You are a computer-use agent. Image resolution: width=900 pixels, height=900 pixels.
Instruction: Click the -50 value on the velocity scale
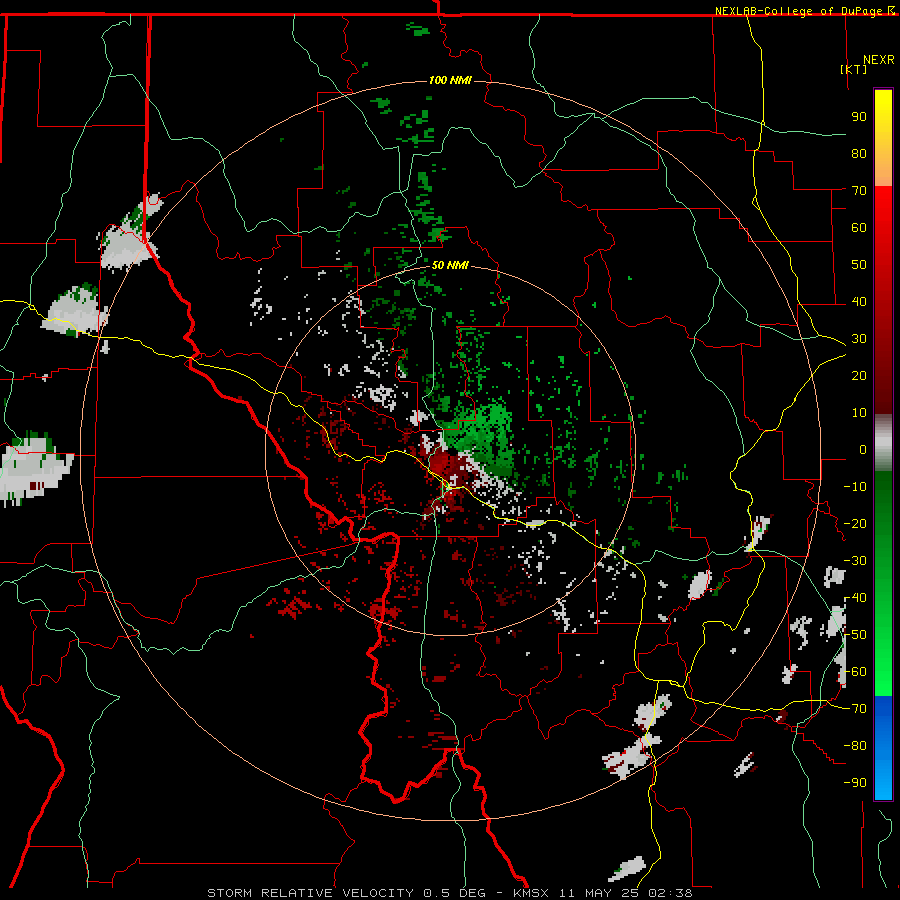855,635
